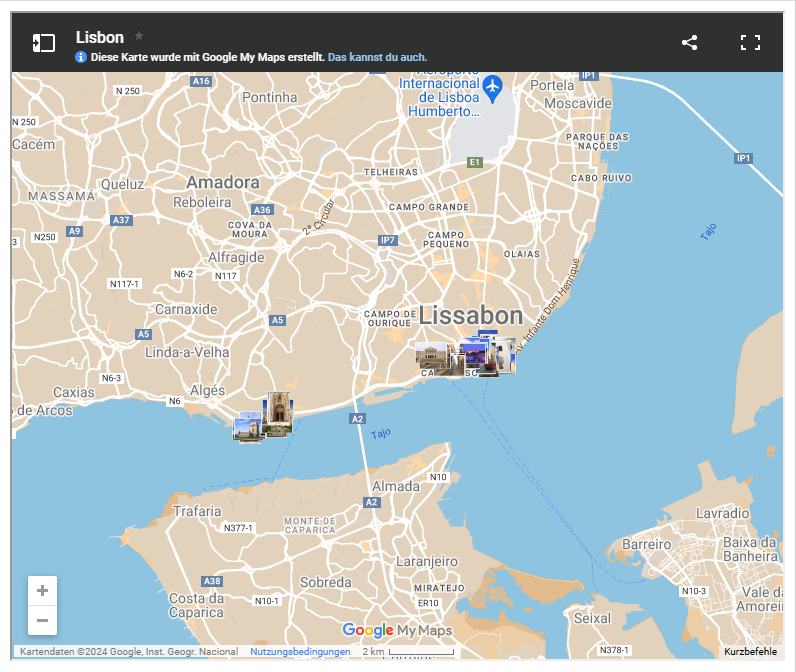Screen dimensions: 796x672
Task: Click the Lisbon airport plane icon
Action: point(491,88)
